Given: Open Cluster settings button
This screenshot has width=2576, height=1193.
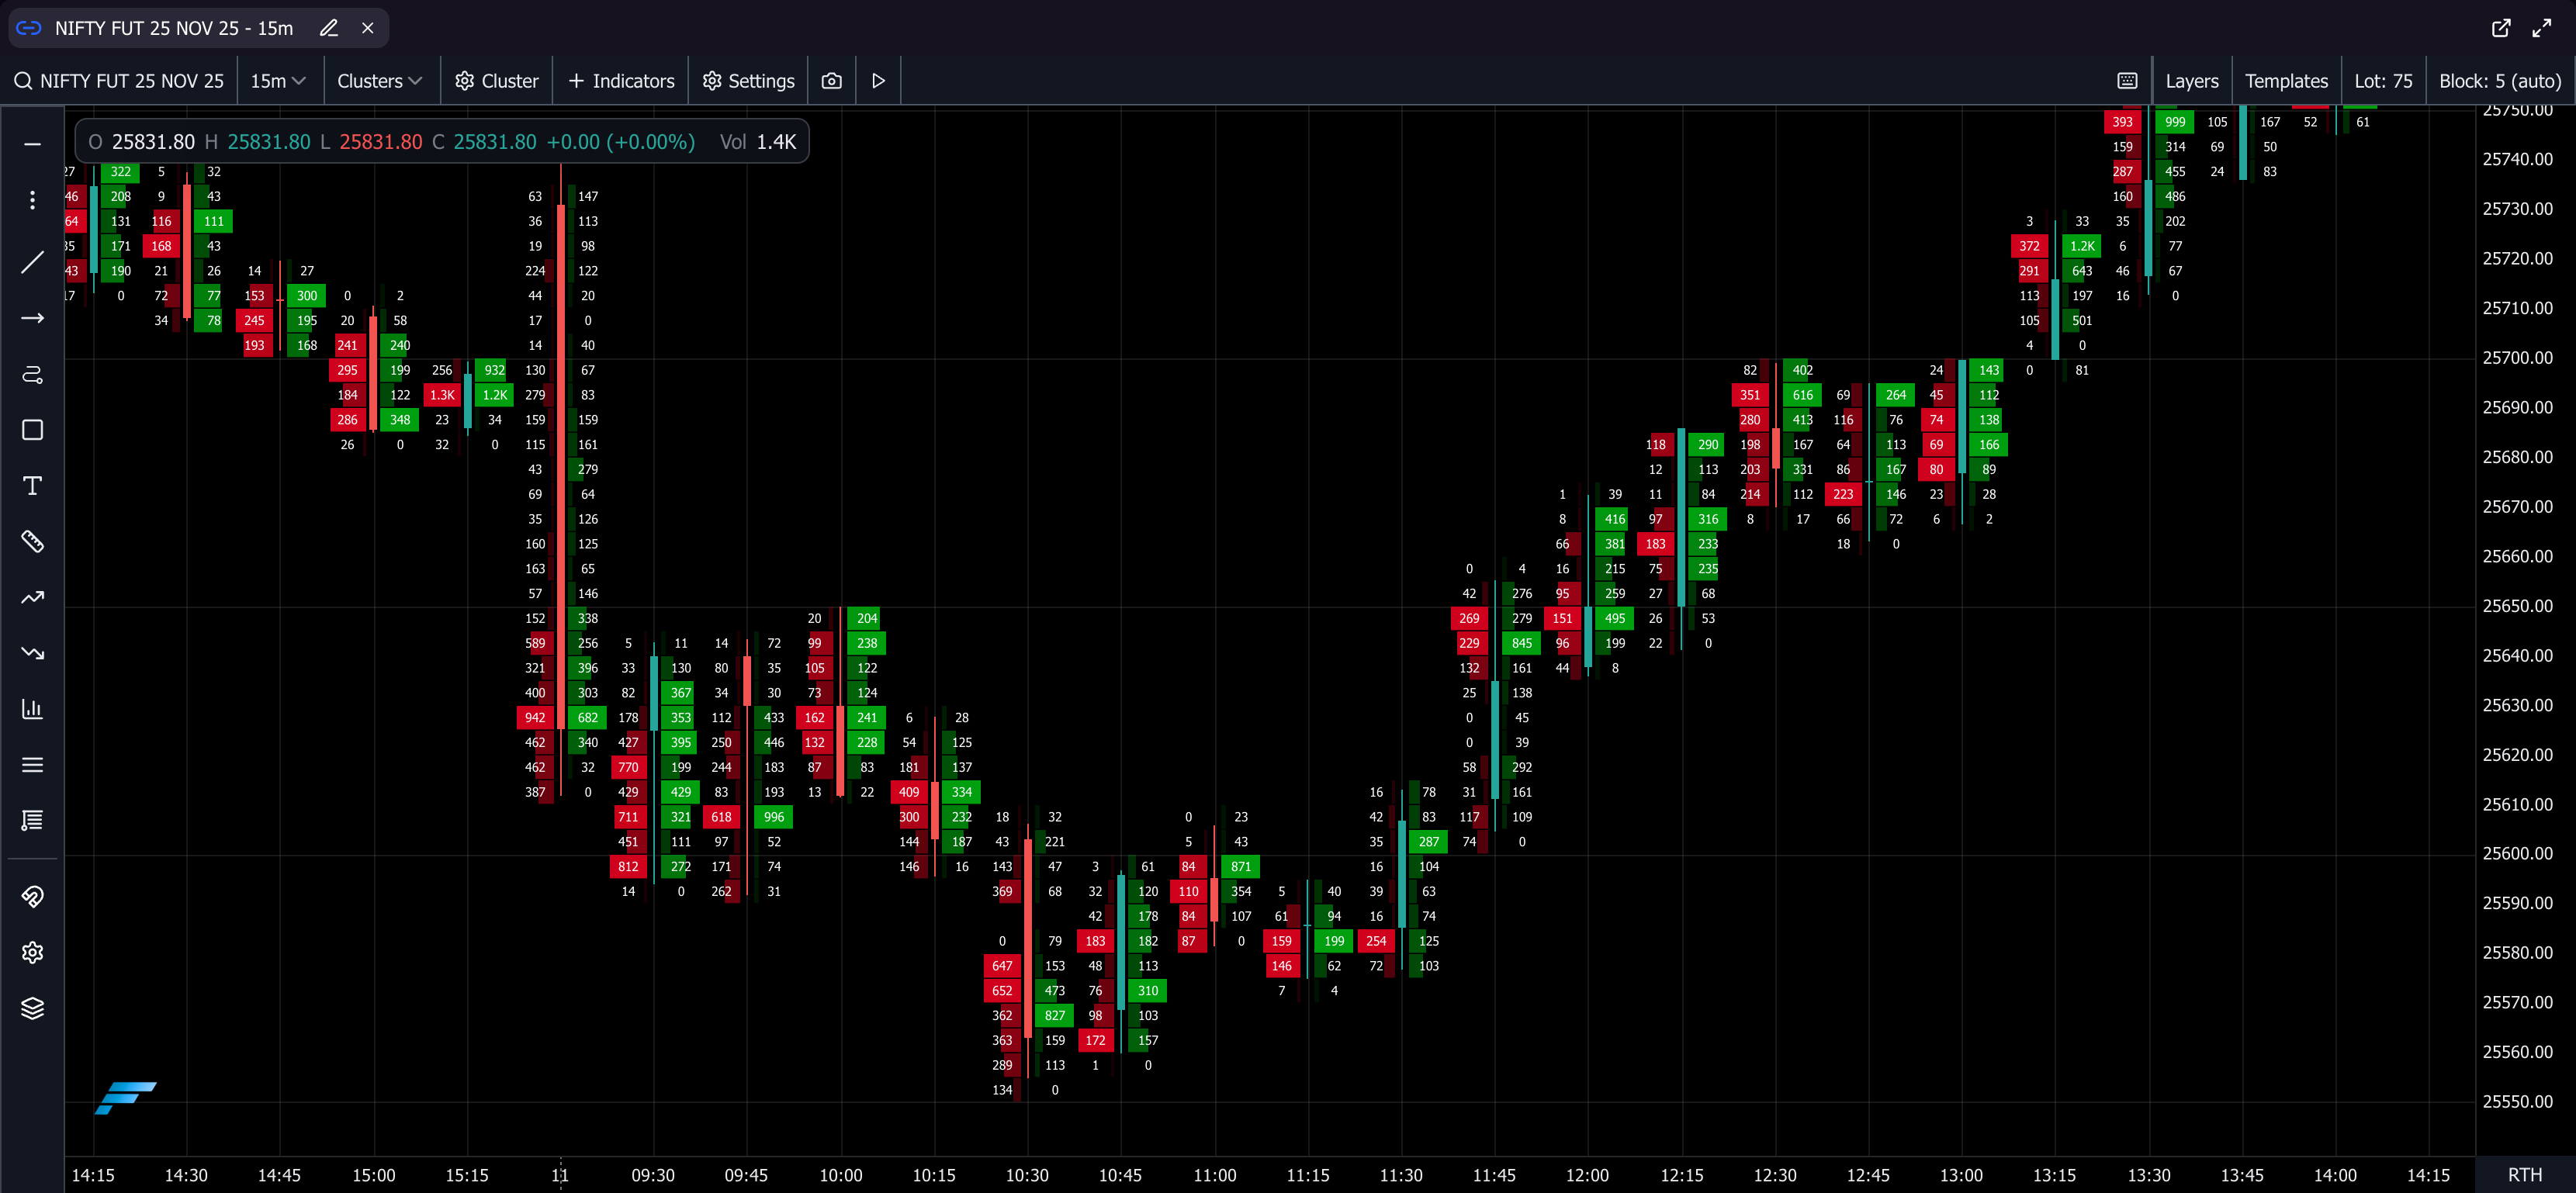Looking at the screenshot, I should tap(497, 81).
